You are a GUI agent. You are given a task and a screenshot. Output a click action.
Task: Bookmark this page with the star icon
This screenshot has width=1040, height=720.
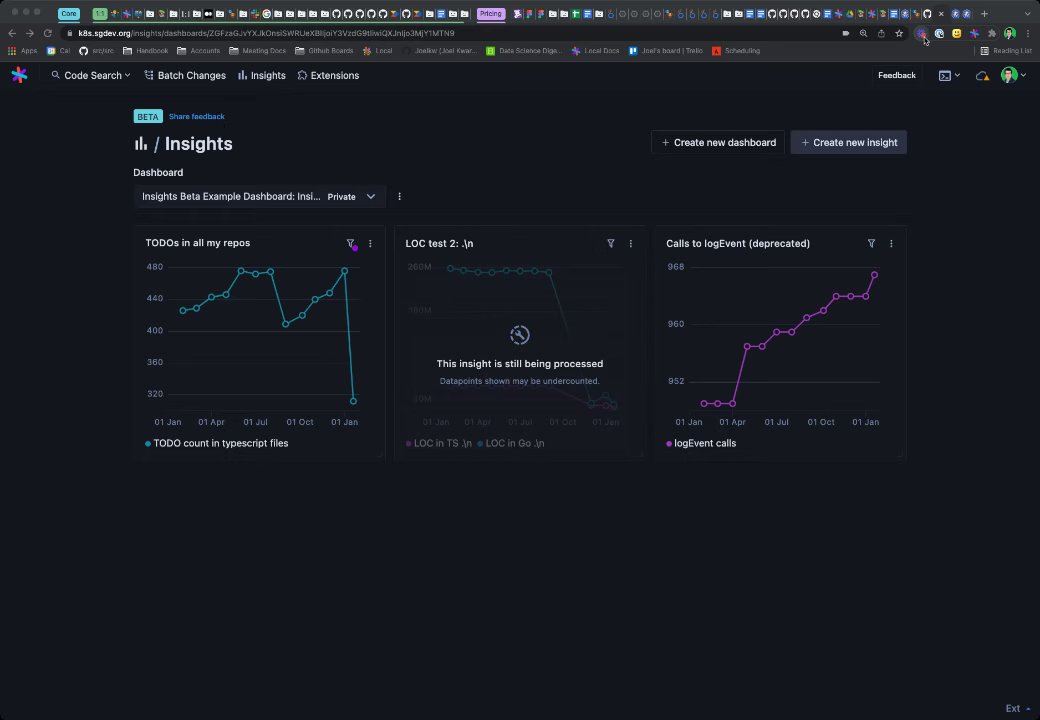pos(899,33)
